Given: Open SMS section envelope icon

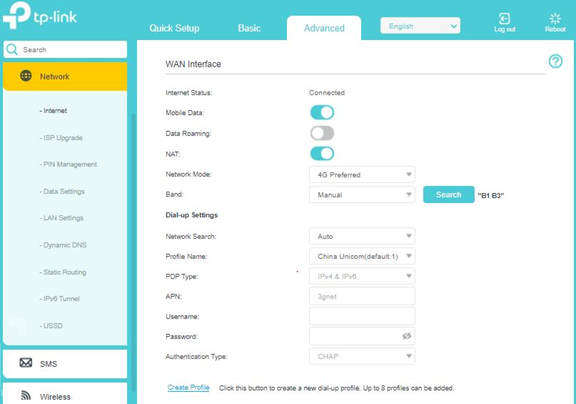Looking at the screenshot, I should pos(26,363).
